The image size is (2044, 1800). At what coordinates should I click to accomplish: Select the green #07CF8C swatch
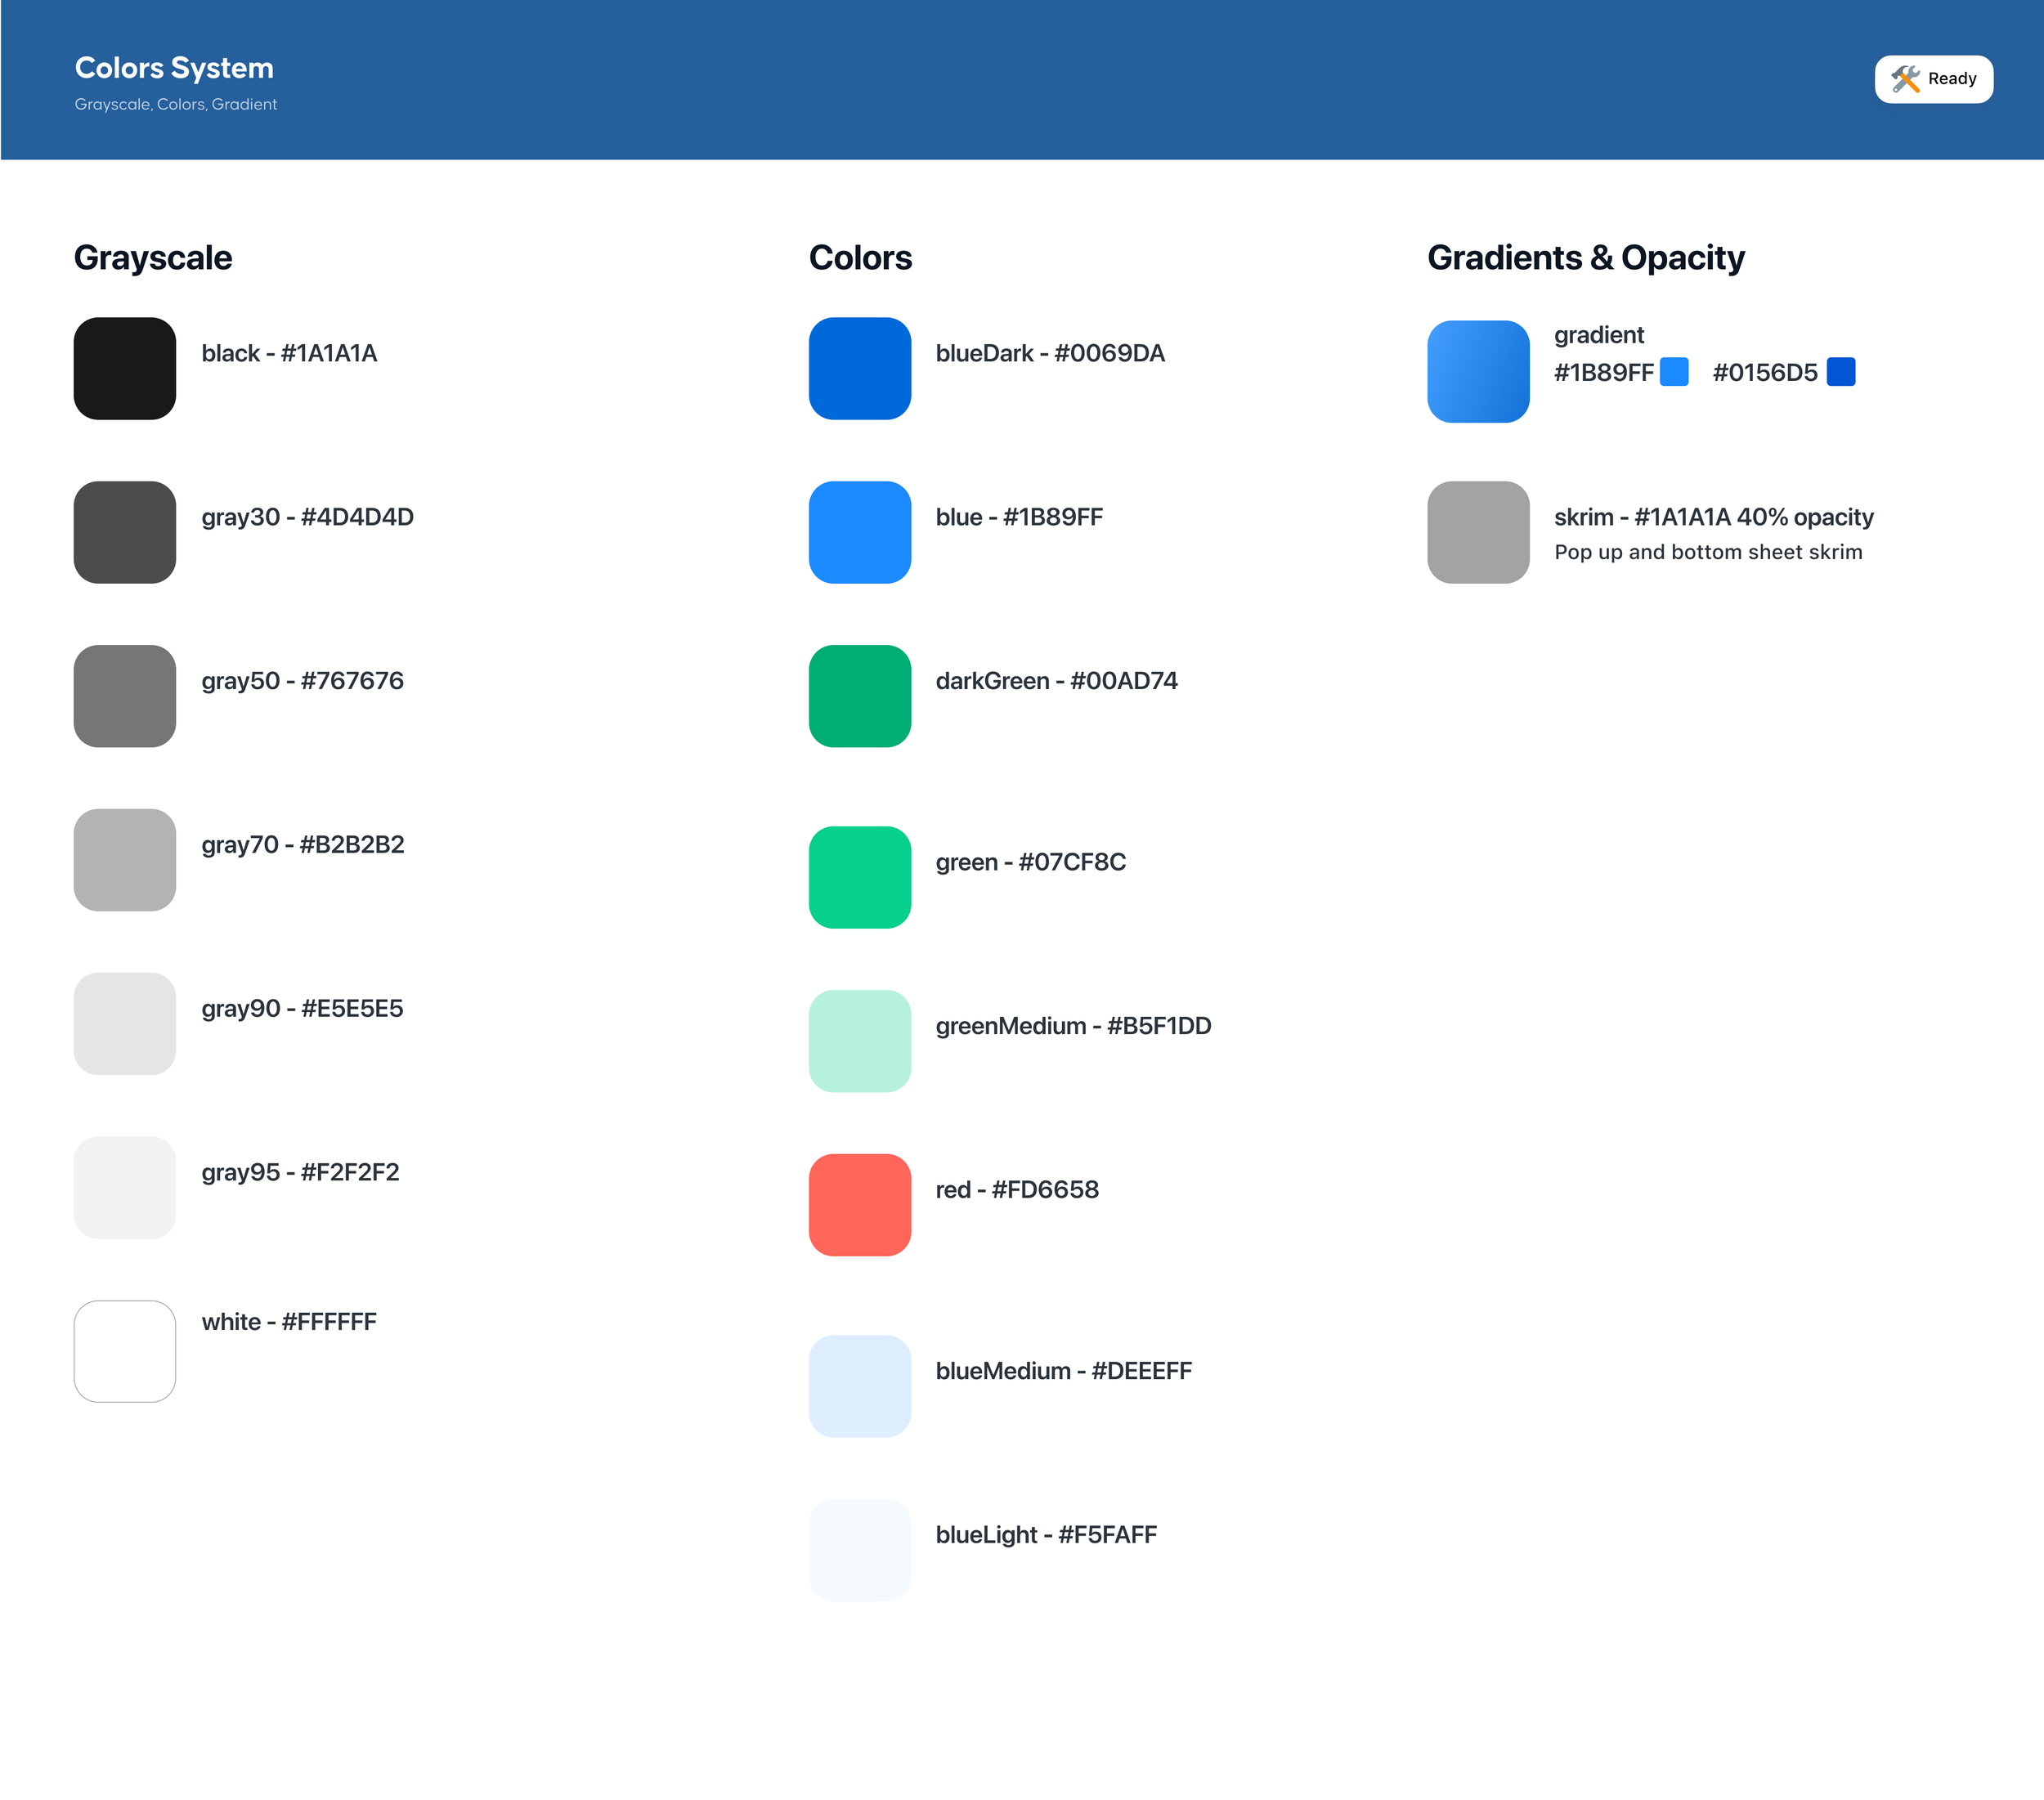[x=860, y=877]
